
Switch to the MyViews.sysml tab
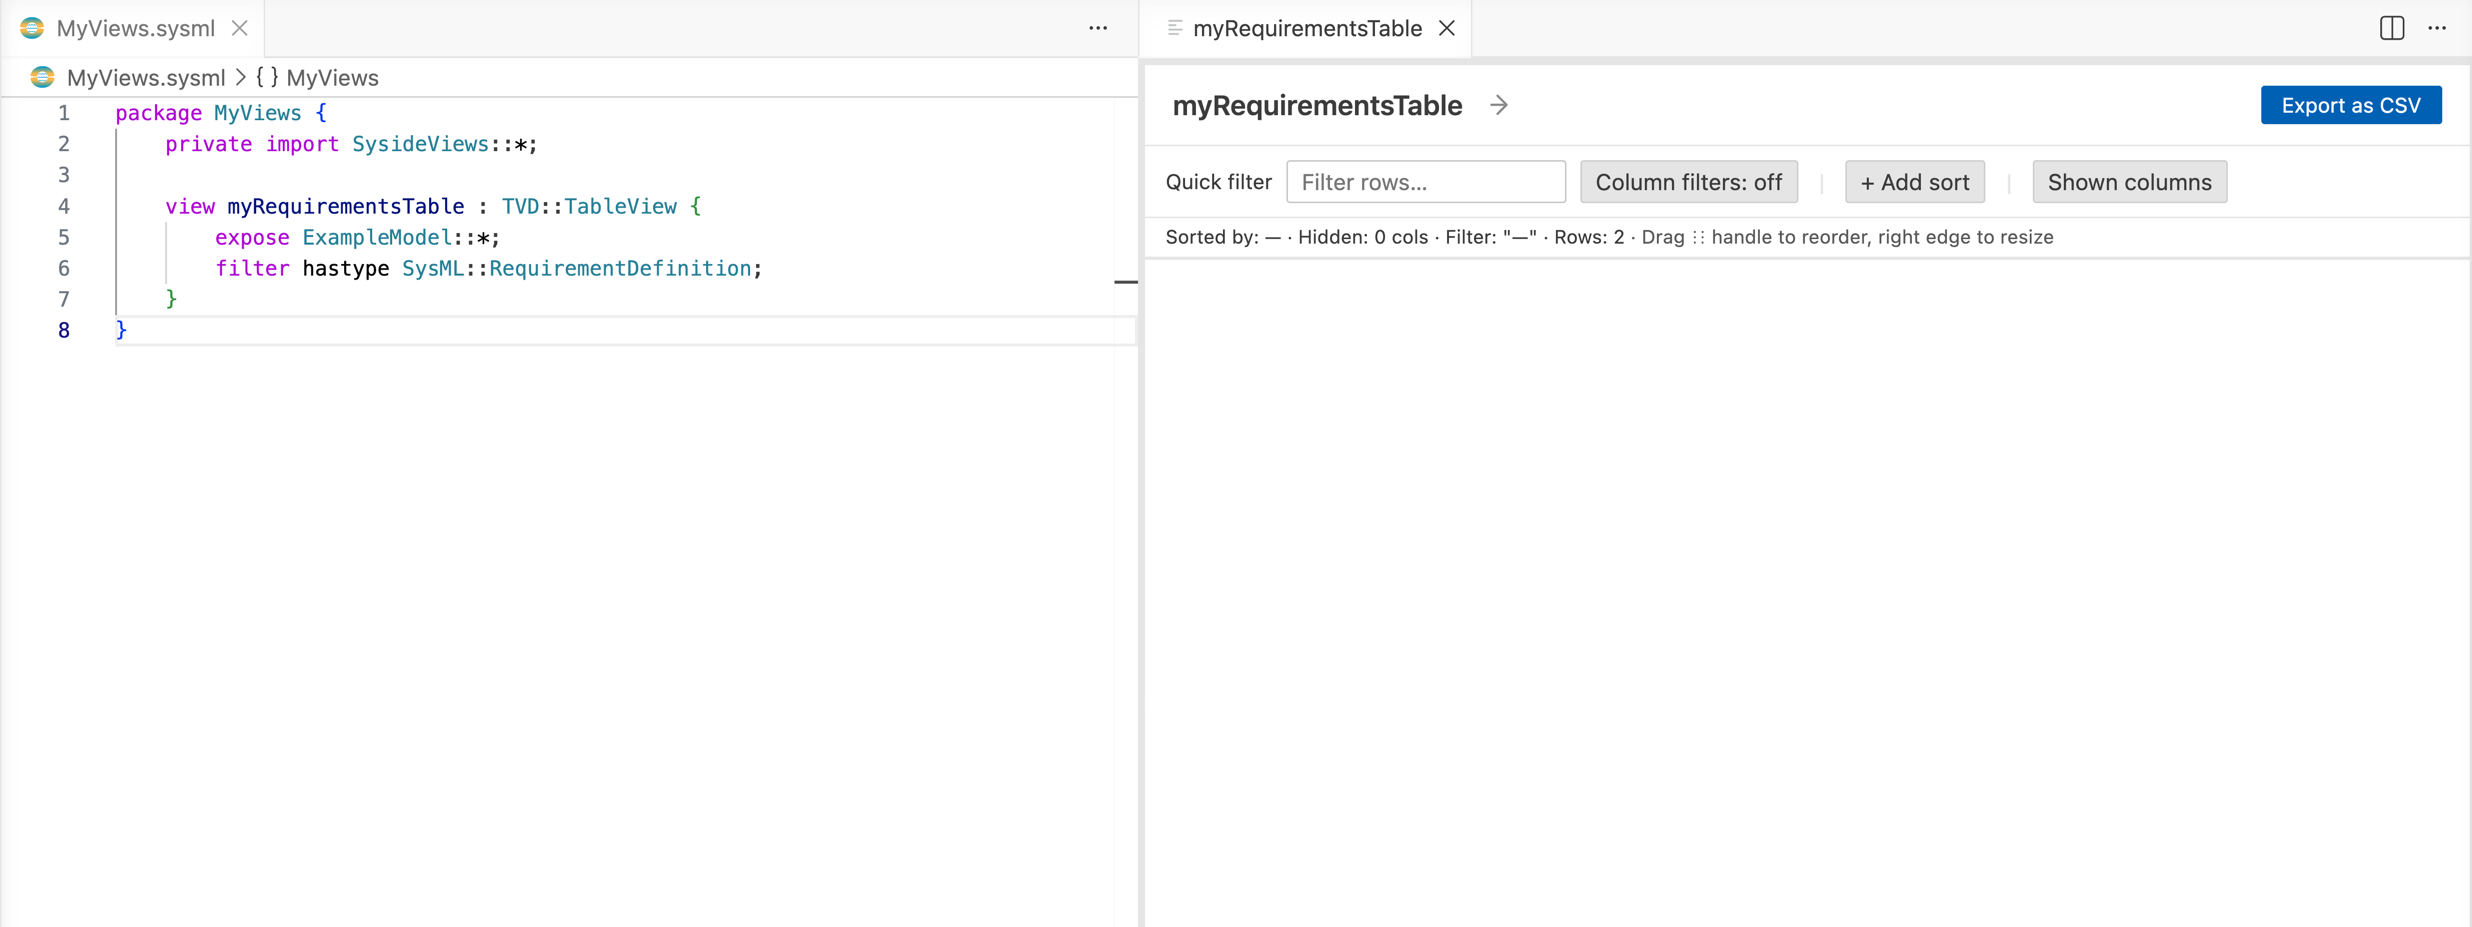pyautogui.click(x=133, y=28)
